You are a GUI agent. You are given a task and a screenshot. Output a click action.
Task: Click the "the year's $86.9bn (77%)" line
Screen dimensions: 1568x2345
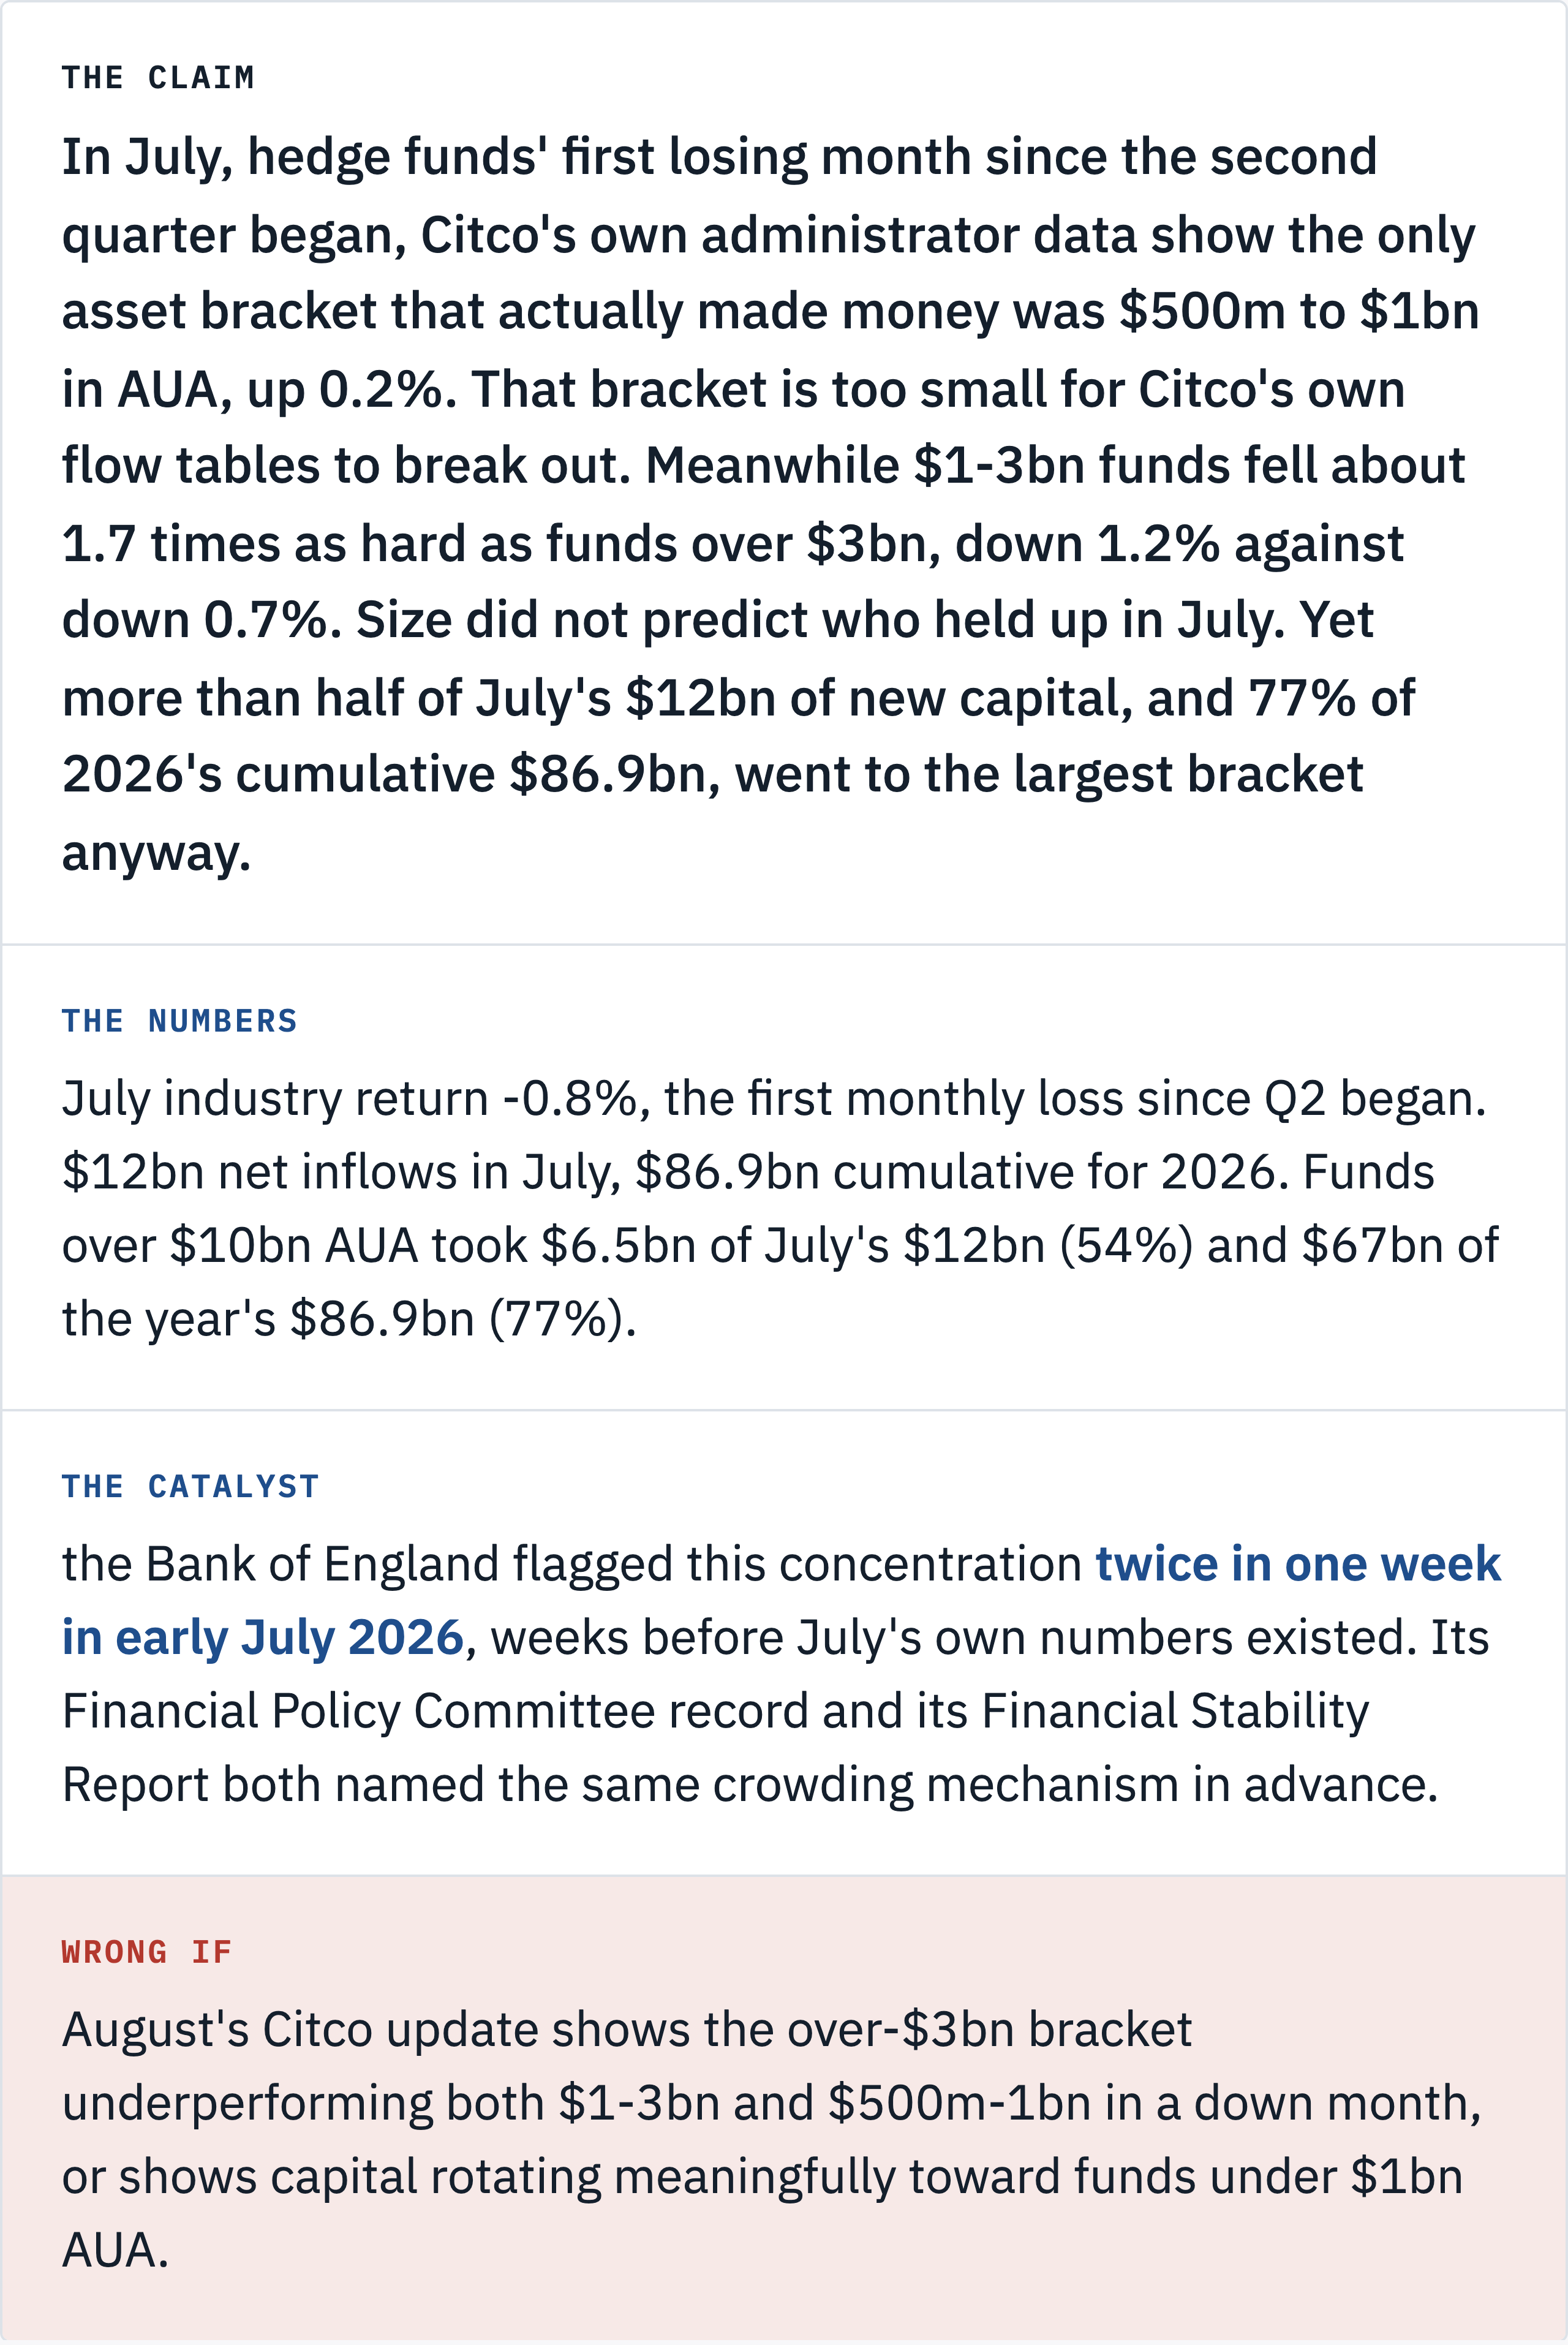pos(349,1319)
